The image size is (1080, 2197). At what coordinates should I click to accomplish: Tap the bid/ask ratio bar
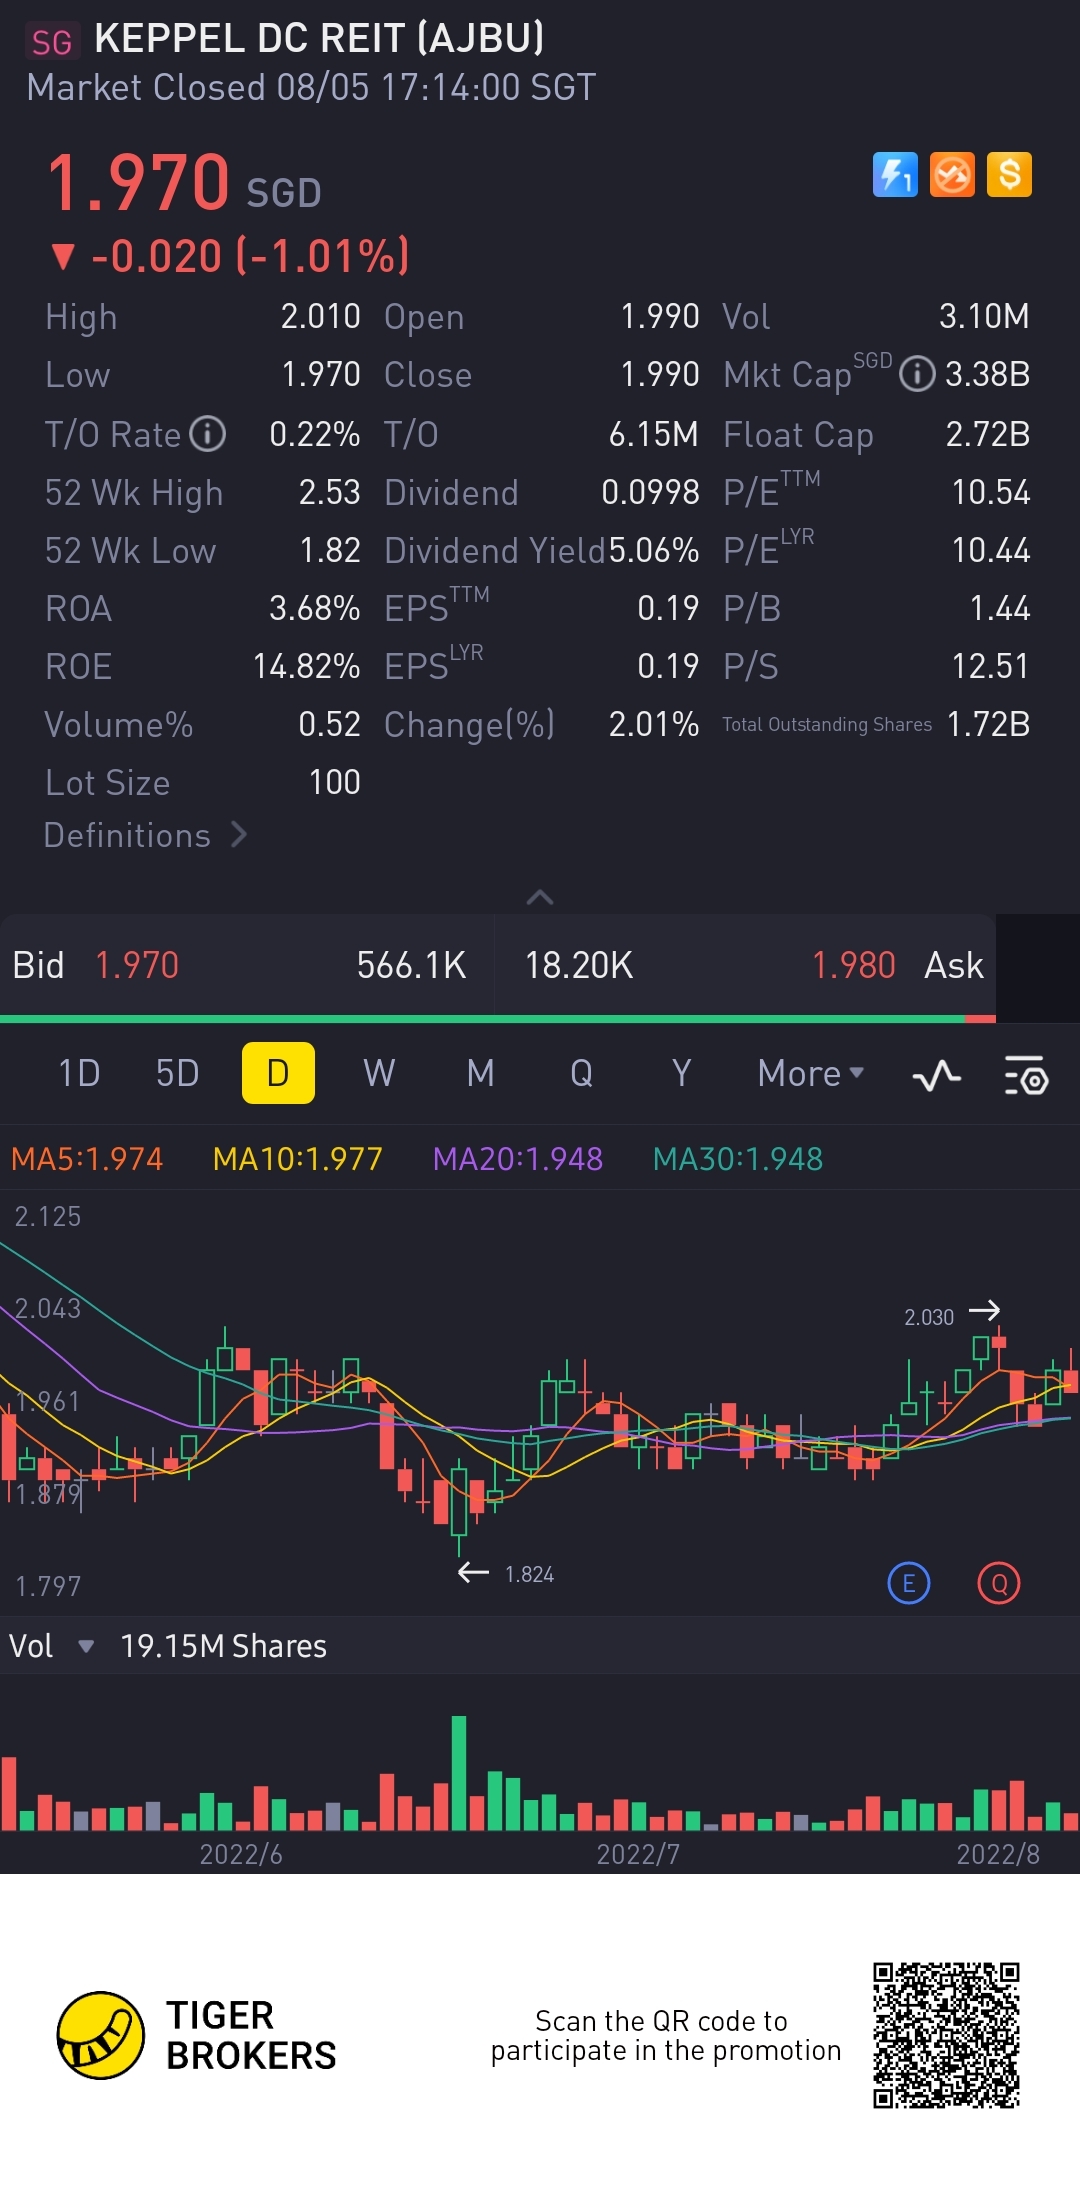pyautogui.click(x=498, y=1019)
